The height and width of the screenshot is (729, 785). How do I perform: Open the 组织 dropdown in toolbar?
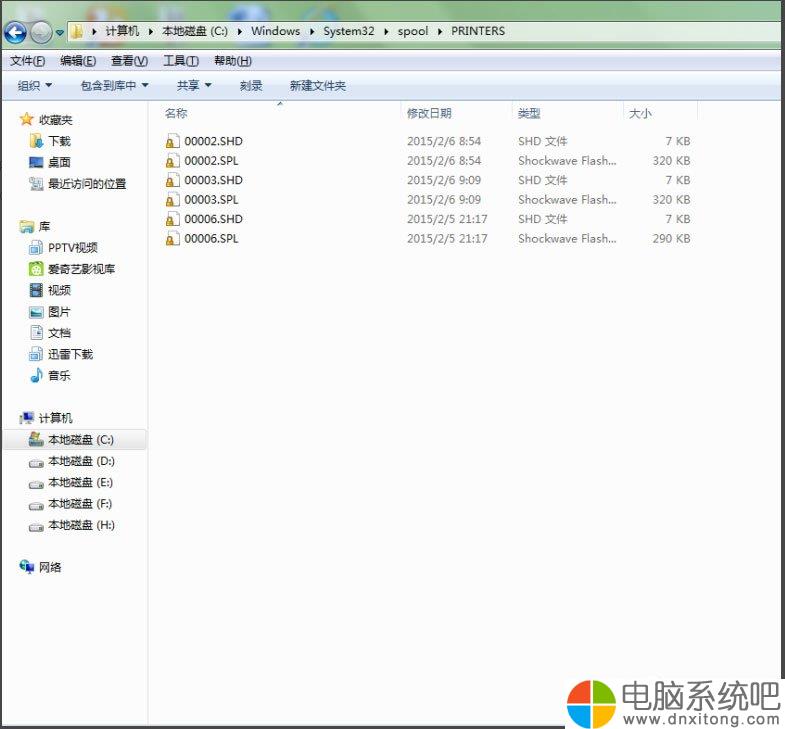tap(35, 86)
